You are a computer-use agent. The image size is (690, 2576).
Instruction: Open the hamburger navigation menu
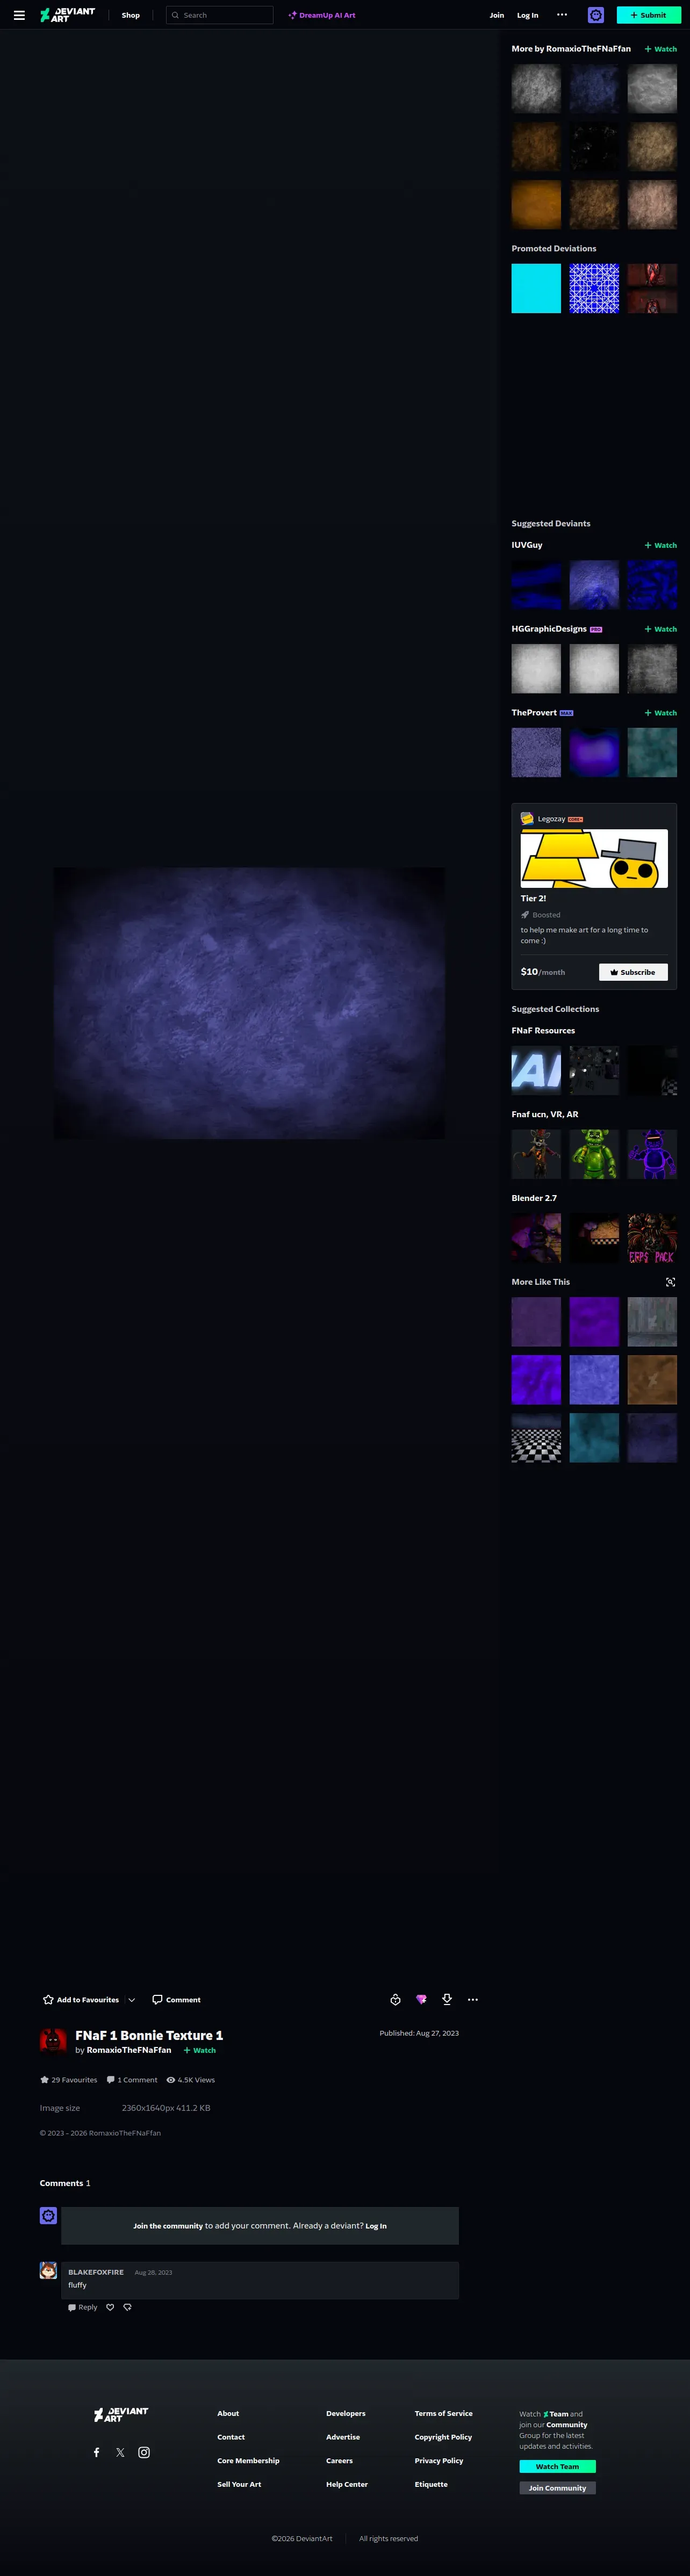(x=19, y=15)
